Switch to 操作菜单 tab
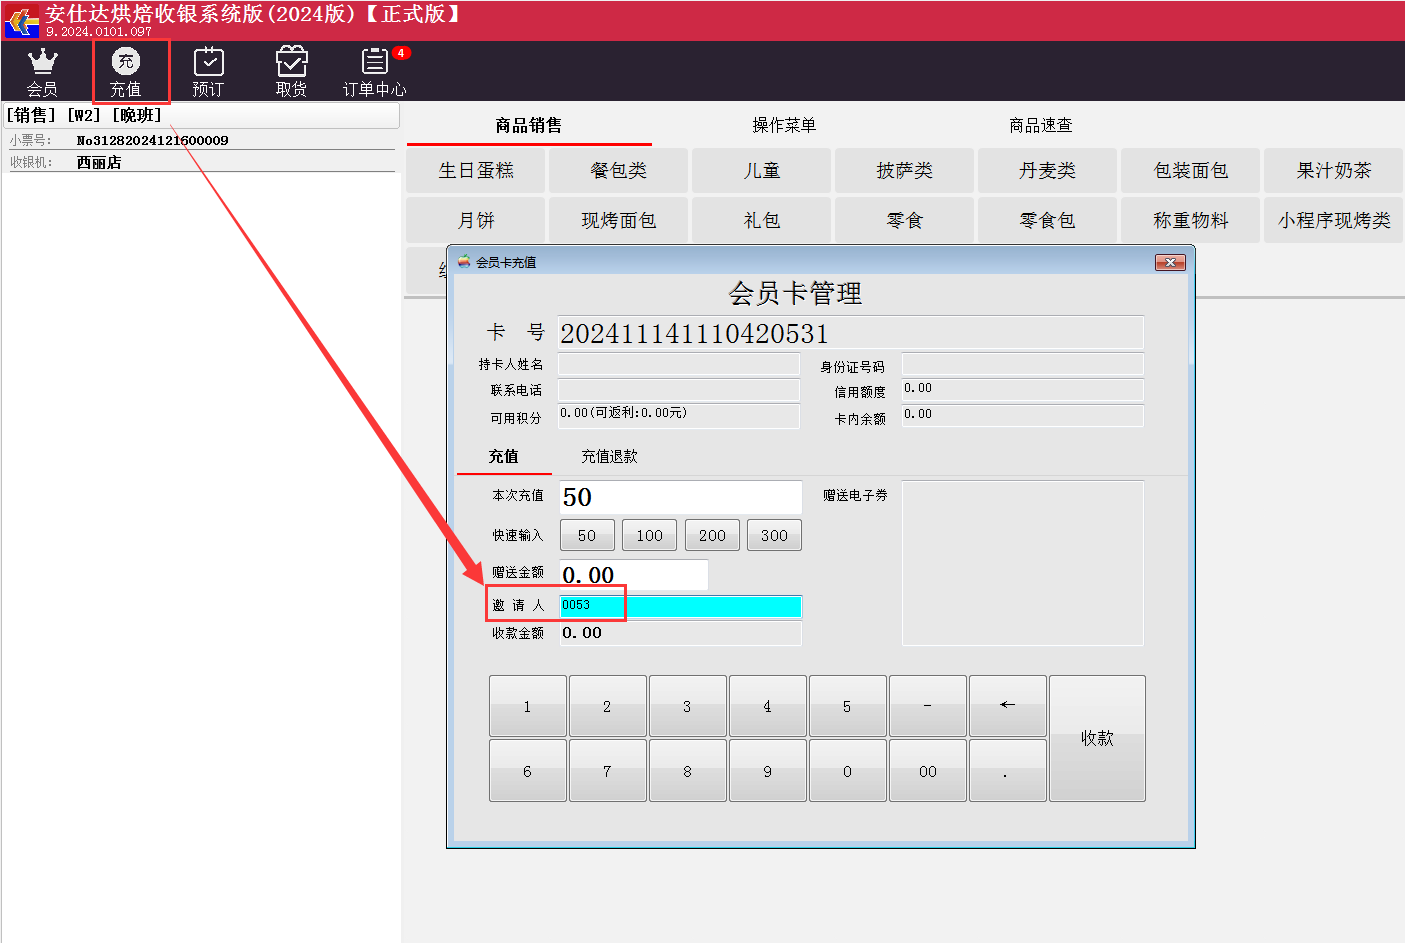Viewport: 1405px width, 943px height. click(784, 125)
